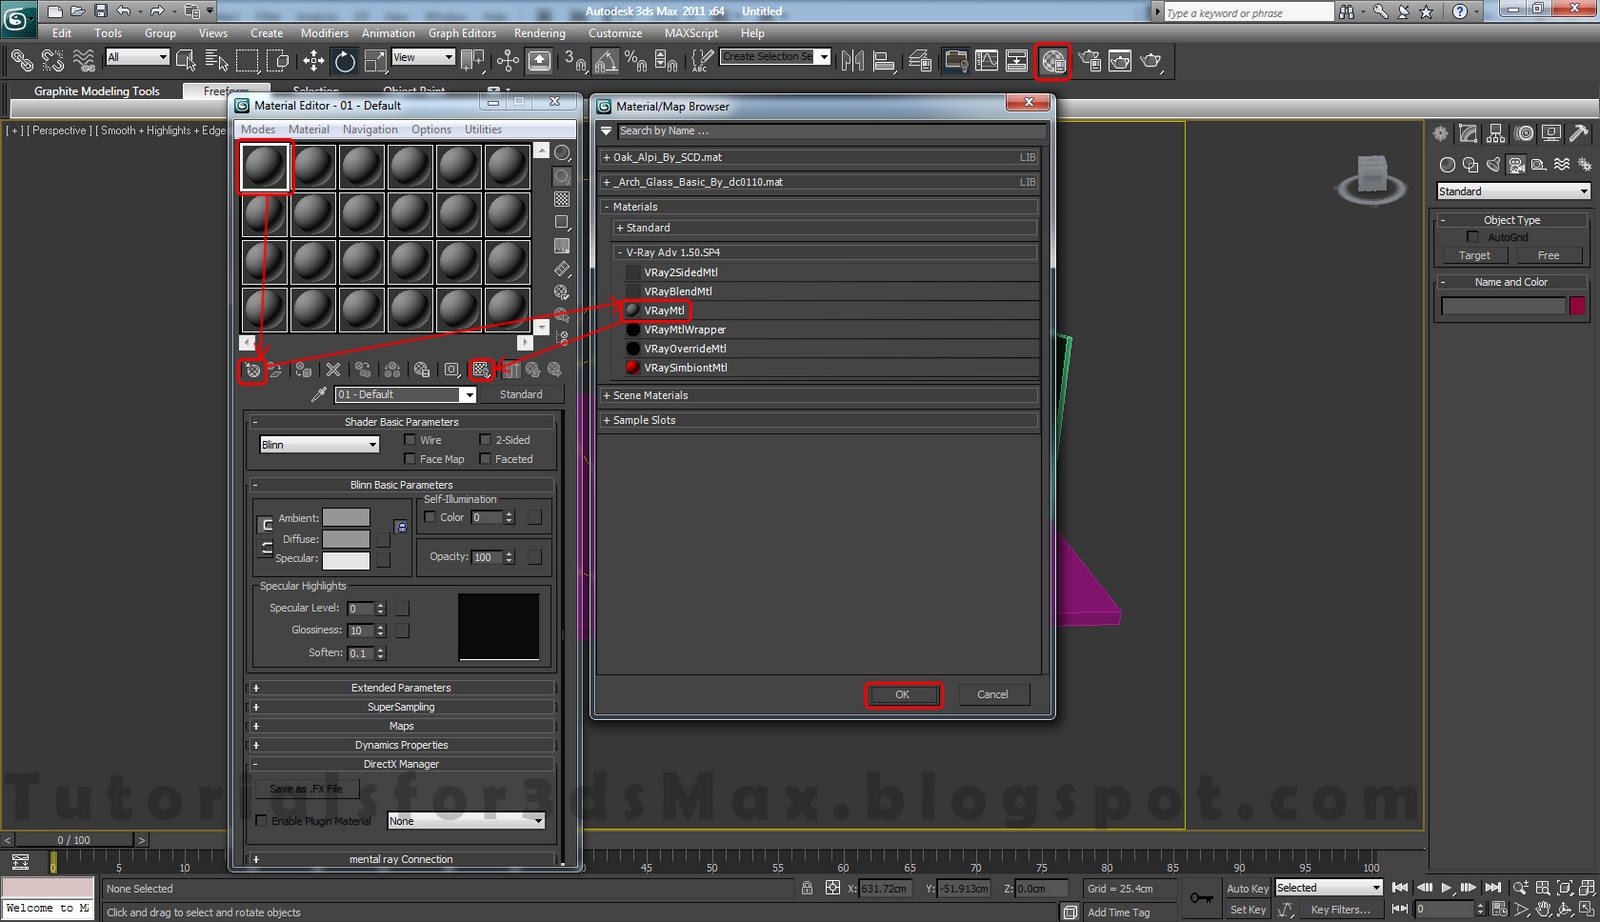Click Get Material icon in Material Editor
This screenshot has width=1600, height=922.
click(253, 370)
